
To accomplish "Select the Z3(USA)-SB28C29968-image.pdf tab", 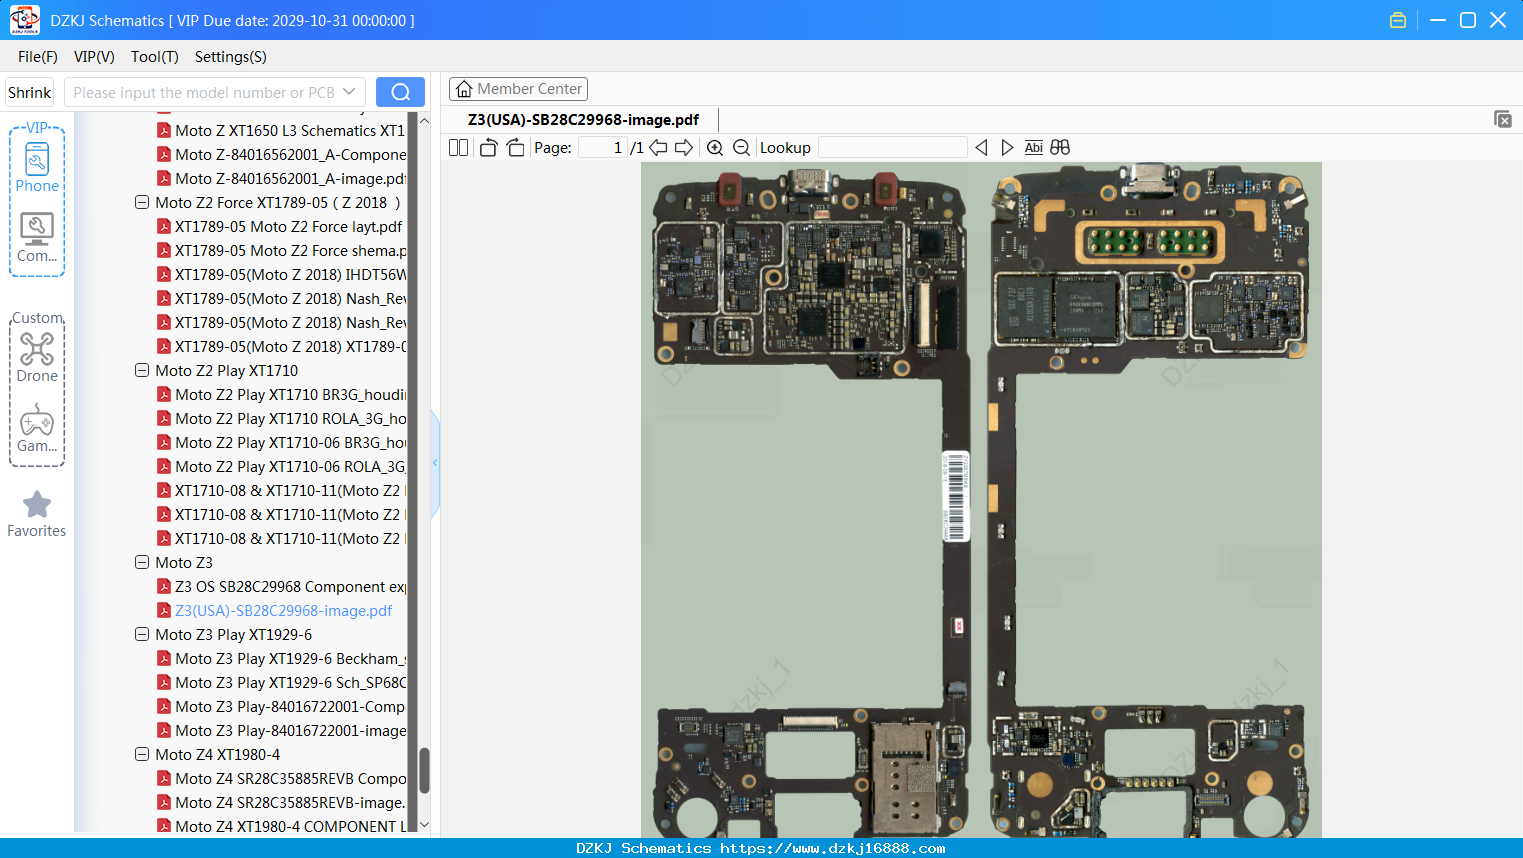I will point(584,120).
